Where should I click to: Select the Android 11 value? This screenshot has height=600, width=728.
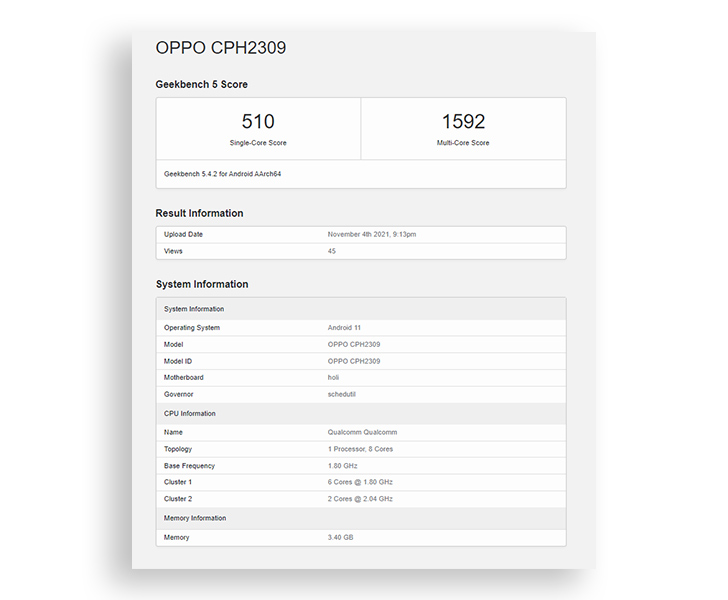pyautogui.click(x=344, y=327)
